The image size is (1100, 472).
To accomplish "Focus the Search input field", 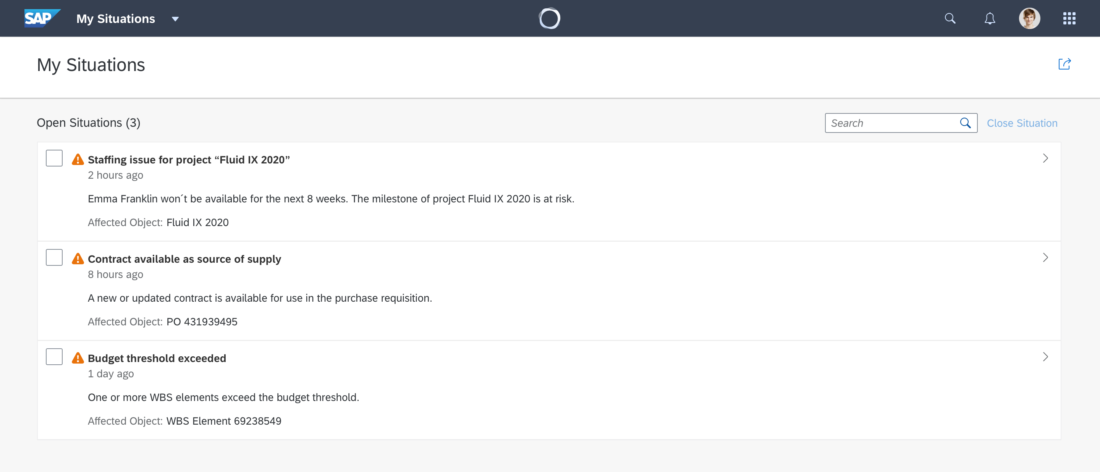I will (x=890, y=123).
